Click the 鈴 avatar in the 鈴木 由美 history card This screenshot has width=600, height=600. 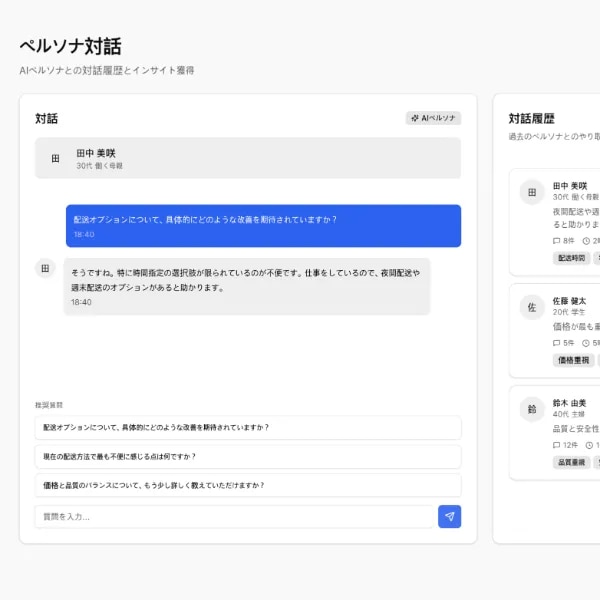532,409
